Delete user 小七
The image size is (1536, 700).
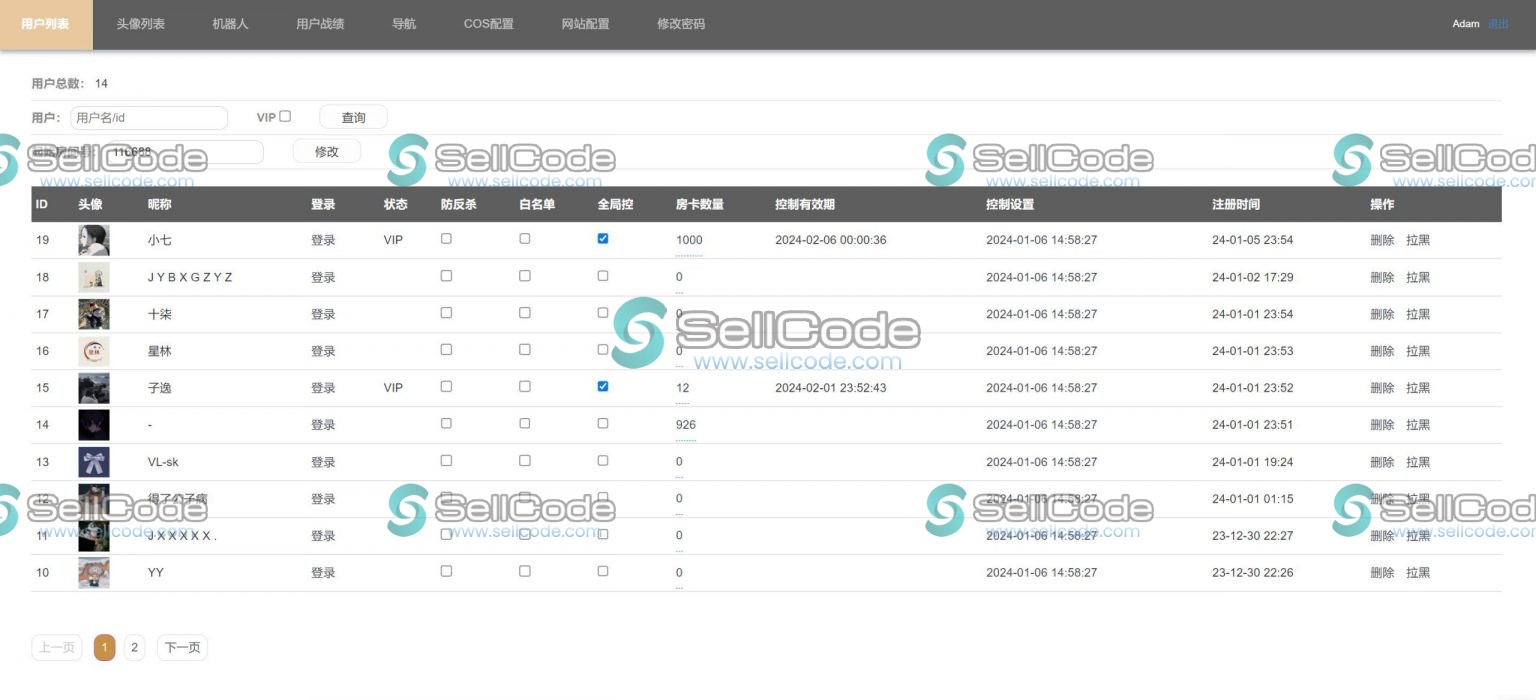pos(1382,241)
